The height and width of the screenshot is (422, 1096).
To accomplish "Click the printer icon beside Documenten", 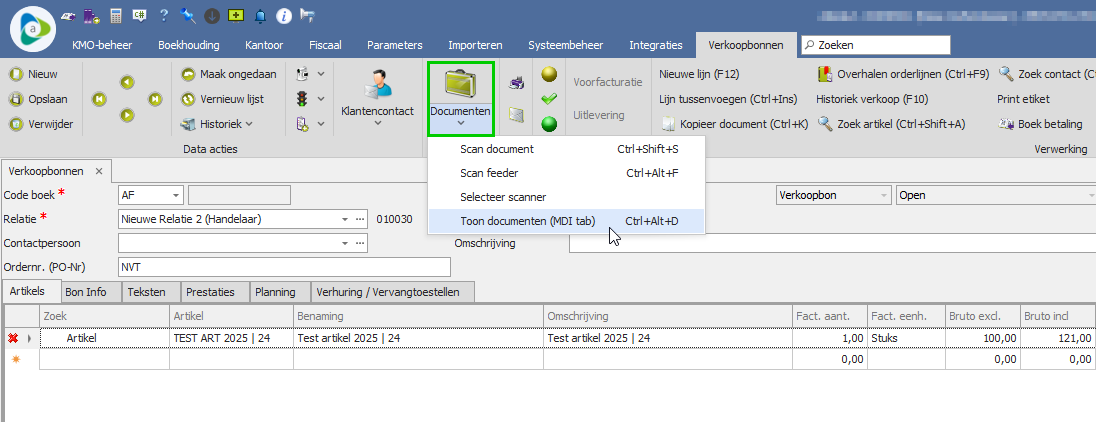I will [517, 83].
